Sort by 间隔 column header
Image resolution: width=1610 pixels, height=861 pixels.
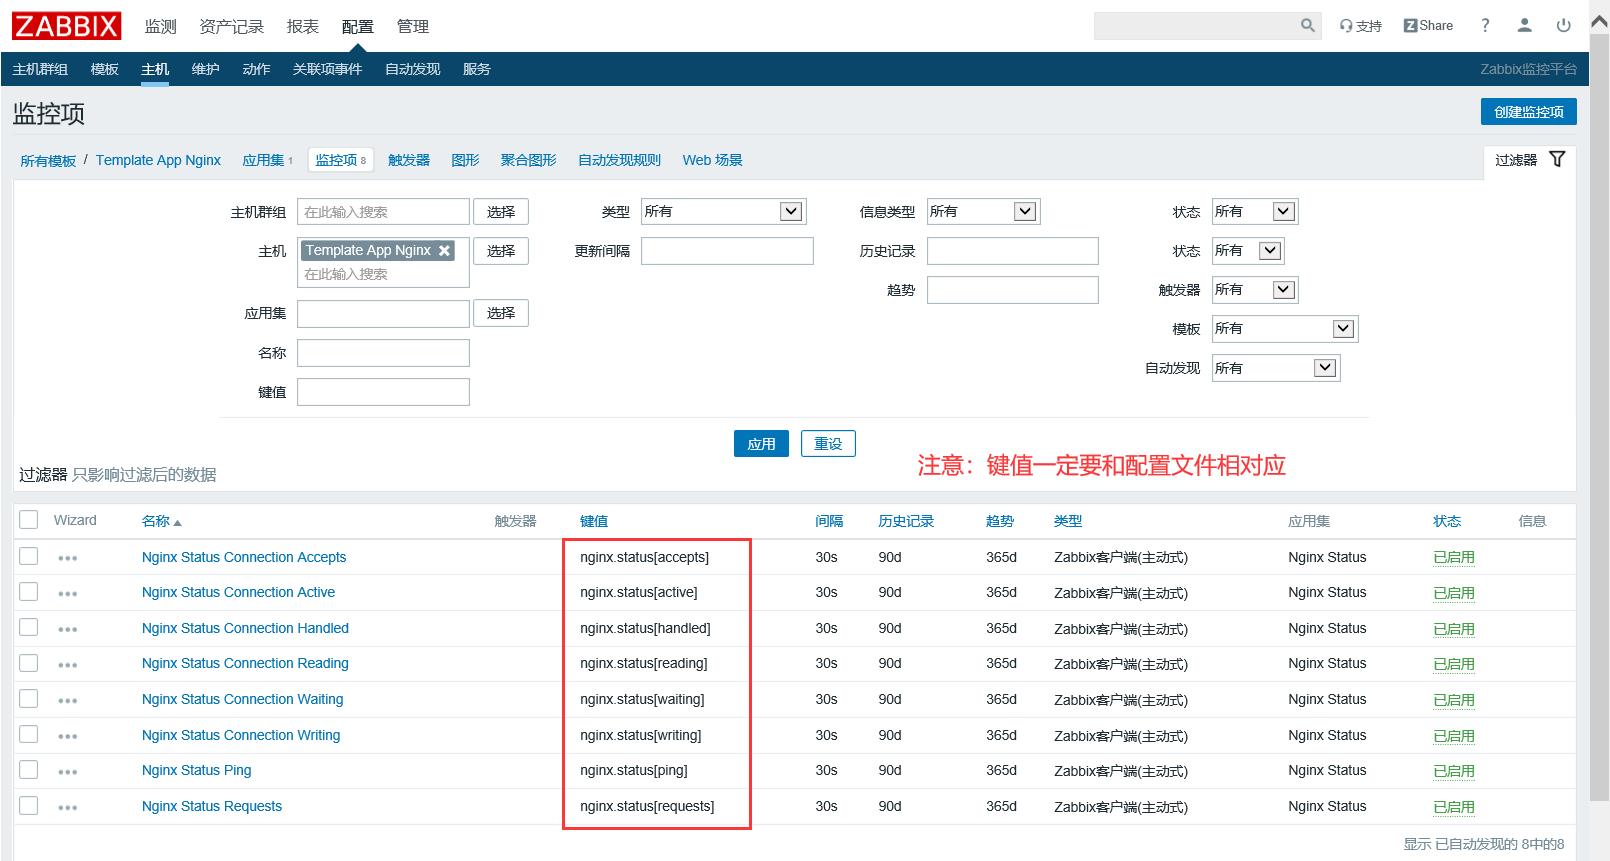[x=829, y=521]
